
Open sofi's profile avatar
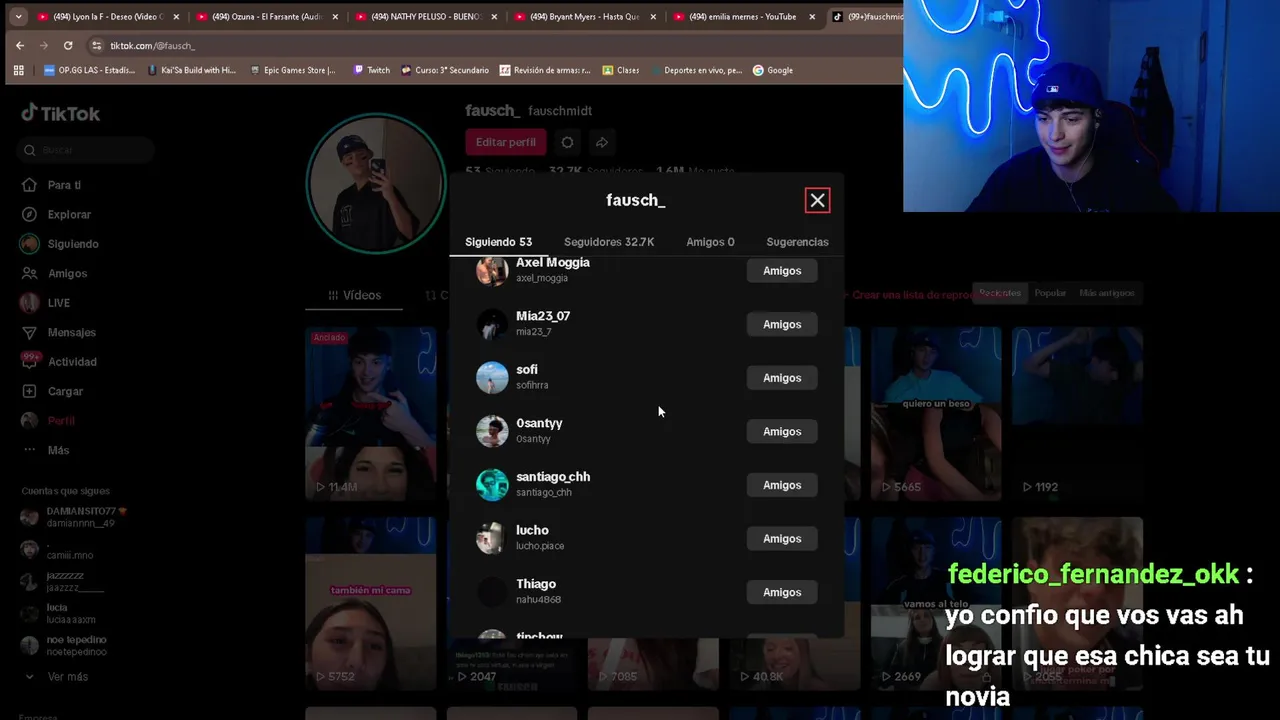pos(491,377)
